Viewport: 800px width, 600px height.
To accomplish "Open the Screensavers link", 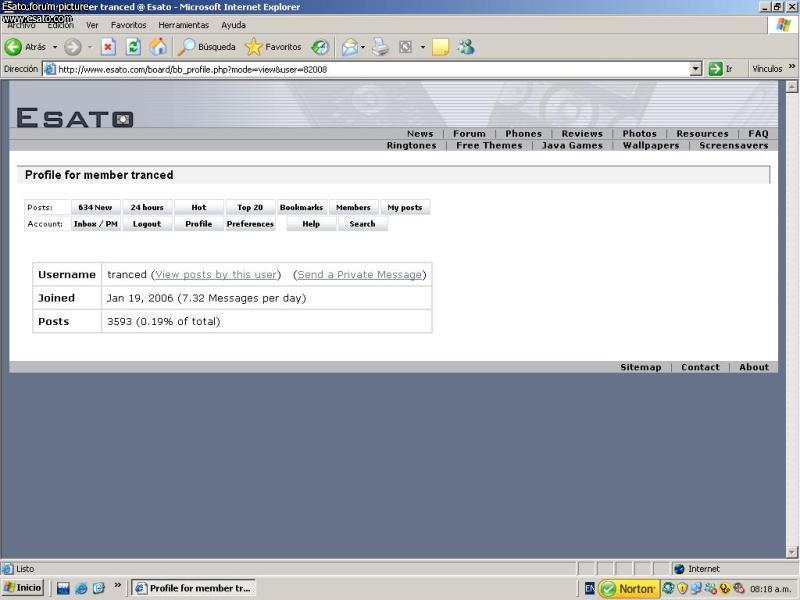I will [734, 145].
